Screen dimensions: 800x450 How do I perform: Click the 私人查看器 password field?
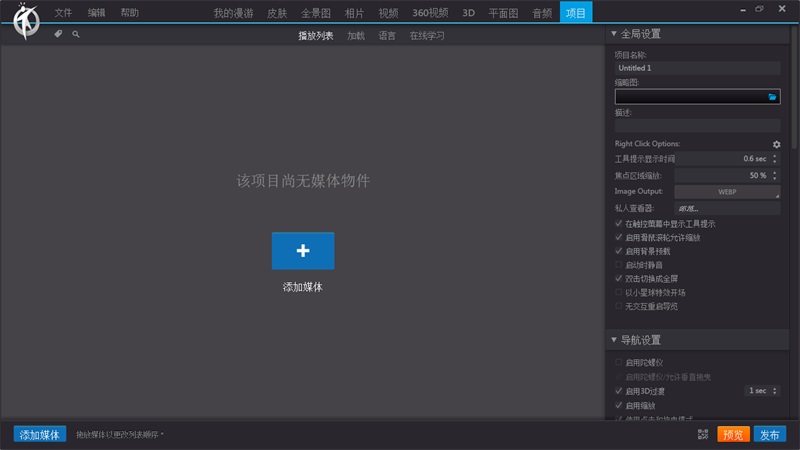[x=727, y=208]
